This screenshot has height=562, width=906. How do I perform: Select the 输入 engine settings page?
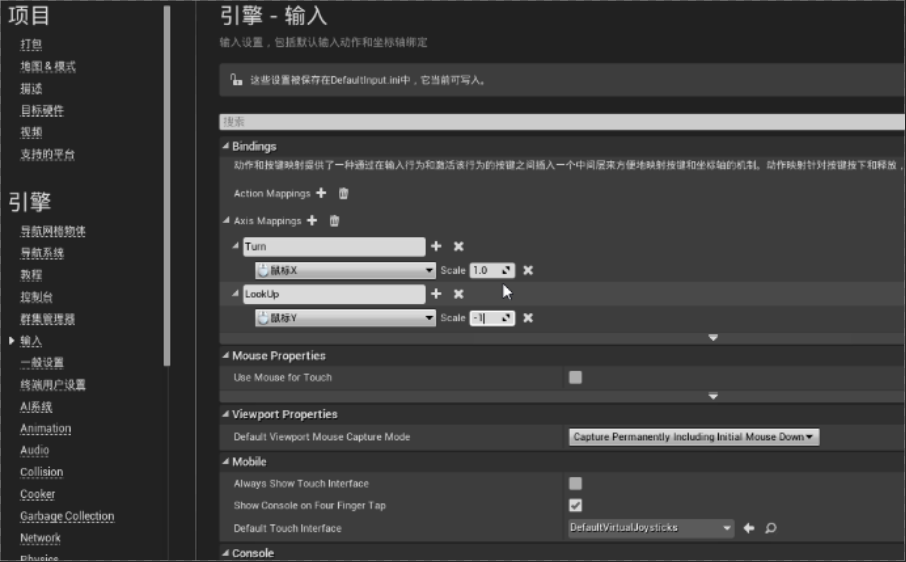pyautogui.click(x=31, y=341)
